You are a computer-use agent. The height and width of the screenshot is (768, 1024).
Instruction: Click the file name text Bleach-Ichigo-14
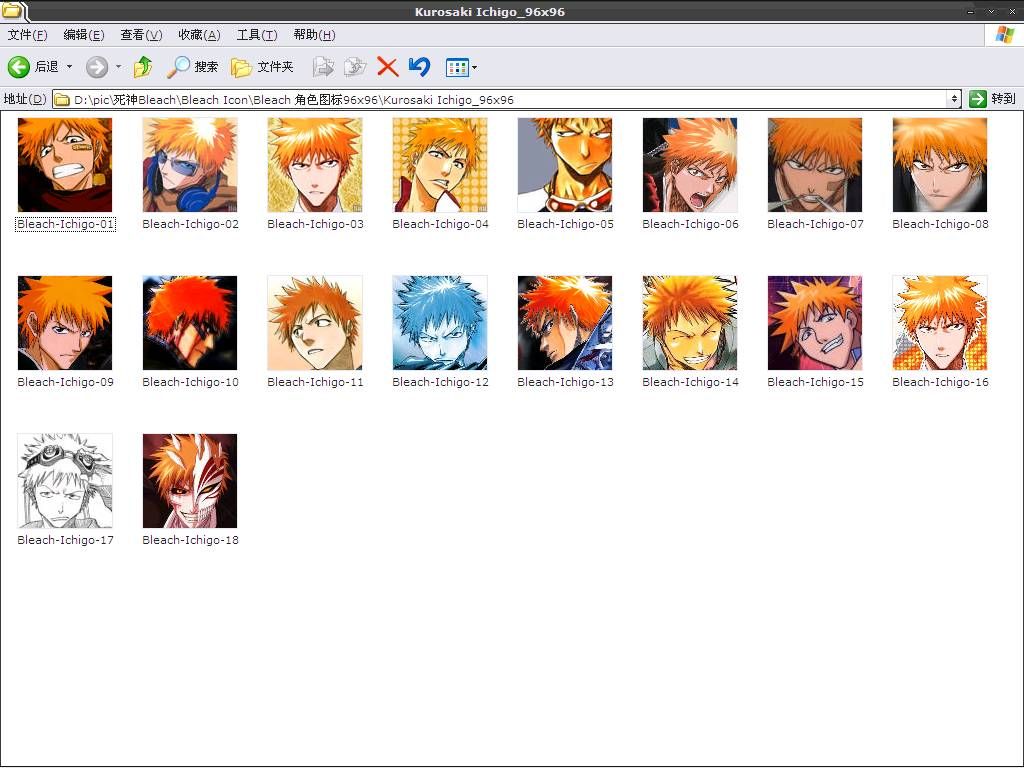(690, 382)
